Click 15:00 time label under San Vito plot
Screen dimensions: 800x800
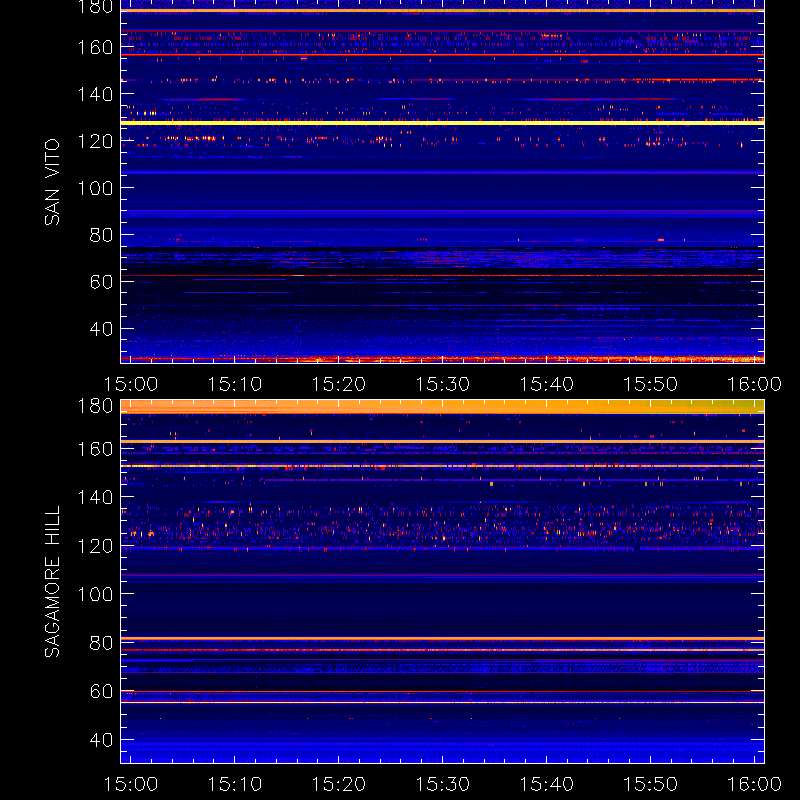131,384
